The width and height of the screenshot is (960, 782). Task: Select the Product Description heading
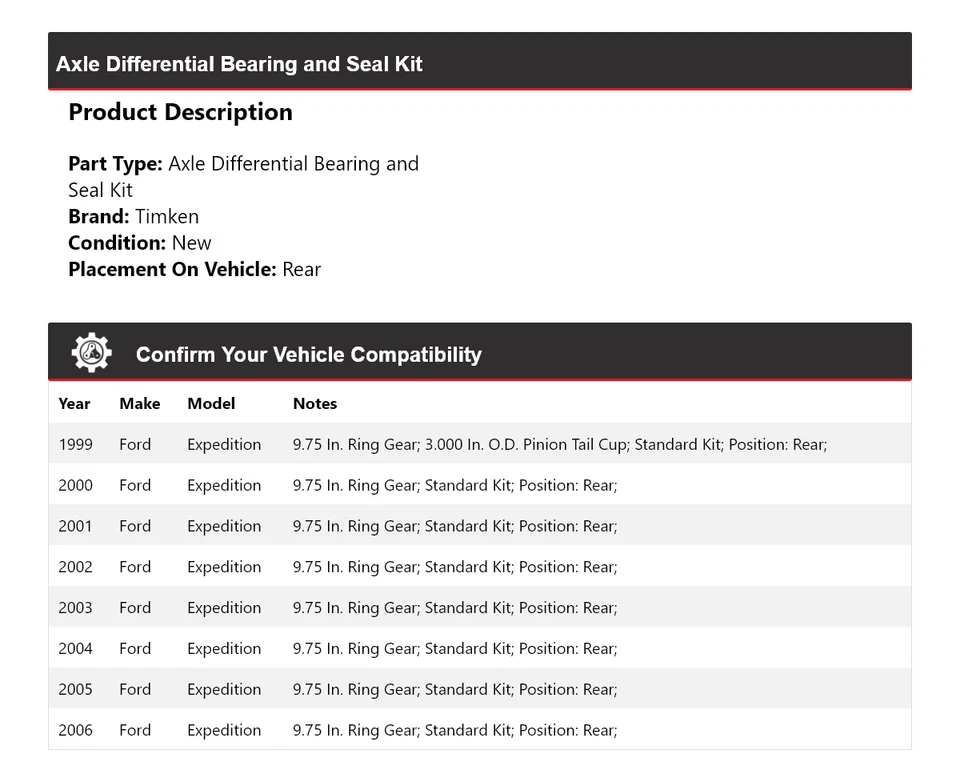[180, 112]
